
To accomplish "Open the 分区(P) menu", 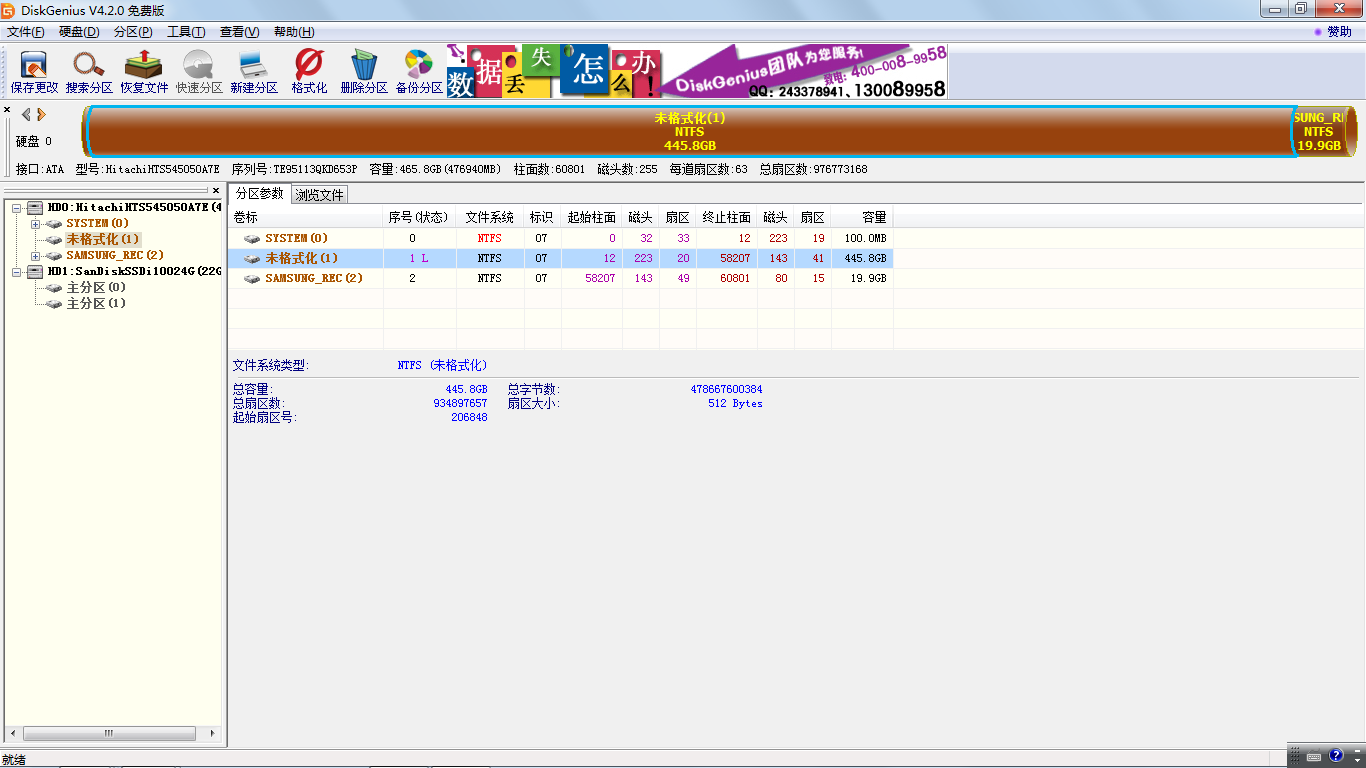I will 133,32.
